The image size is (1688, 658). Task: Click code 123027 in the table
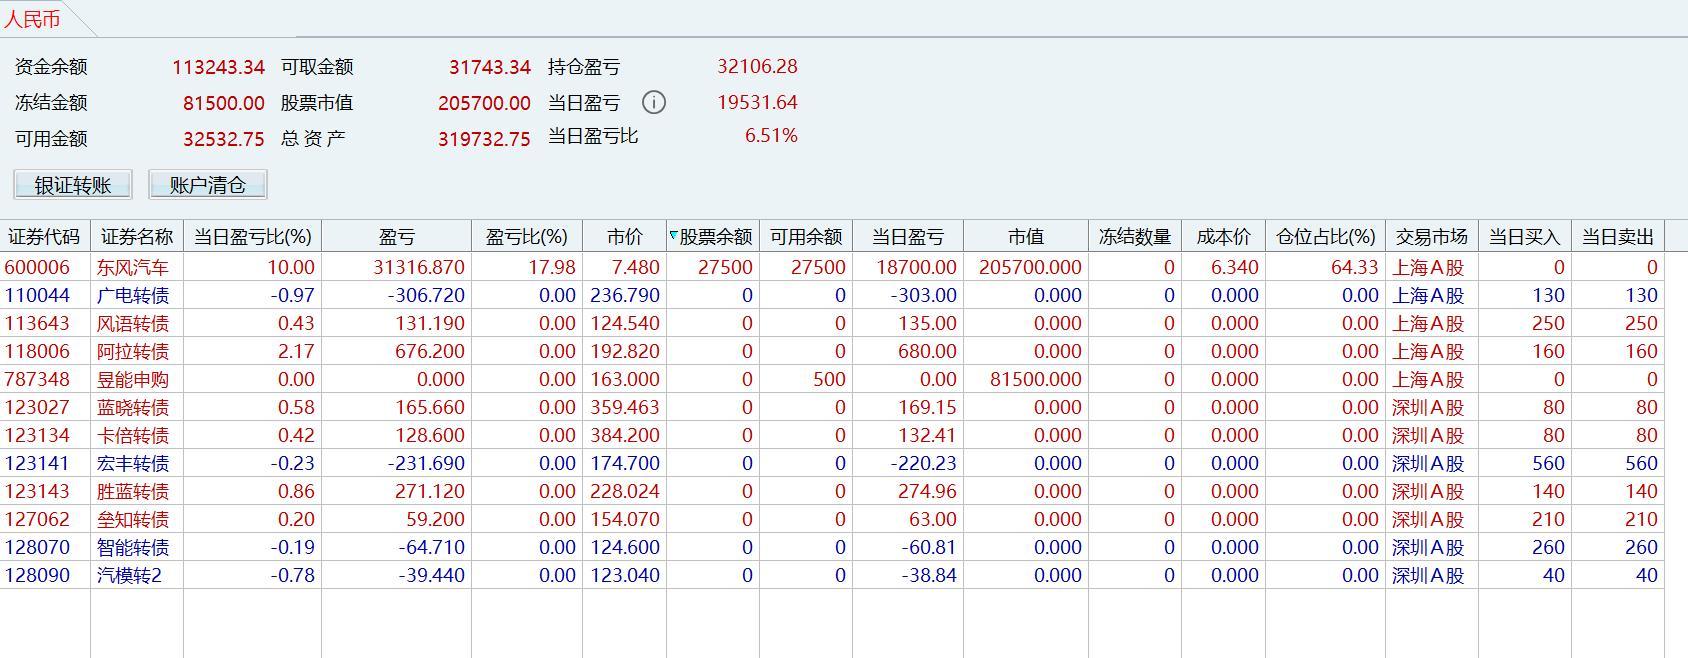(38, 407)
